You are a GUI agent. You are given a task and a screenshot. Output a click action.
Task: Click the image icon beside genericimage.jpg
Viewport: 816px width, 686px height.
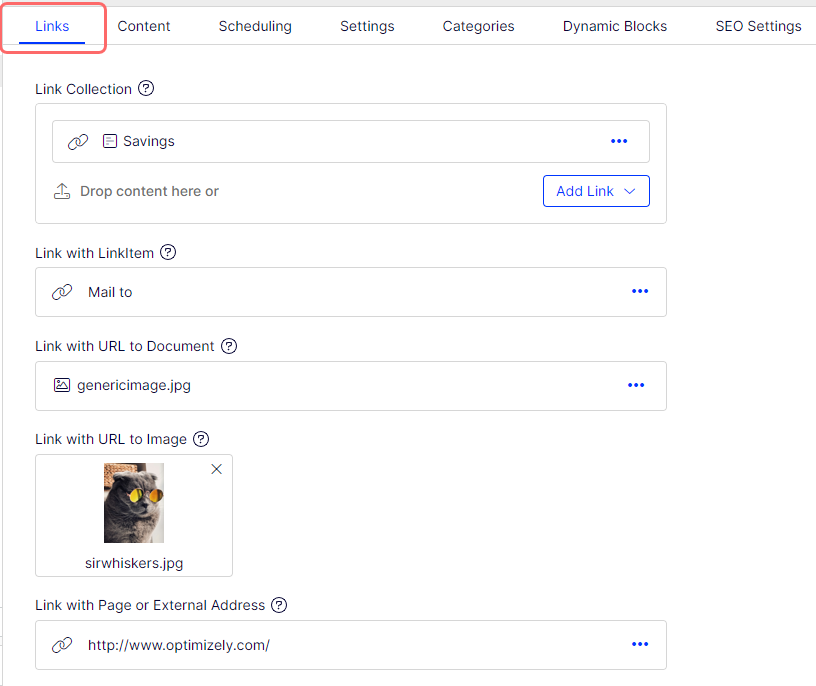[x=62, y=385]
